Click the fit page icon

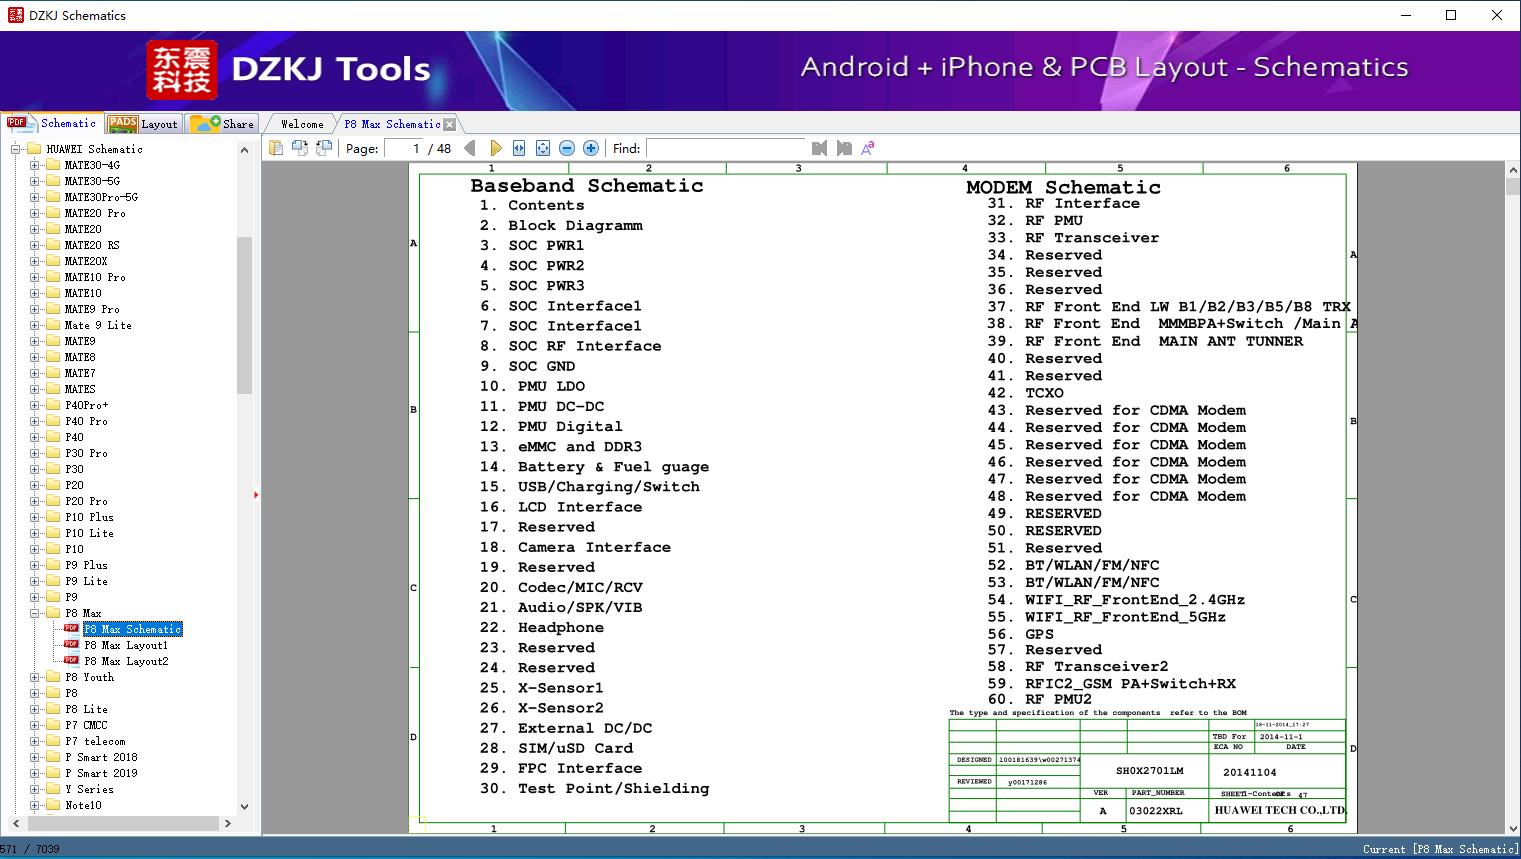[x=543, y=148]
